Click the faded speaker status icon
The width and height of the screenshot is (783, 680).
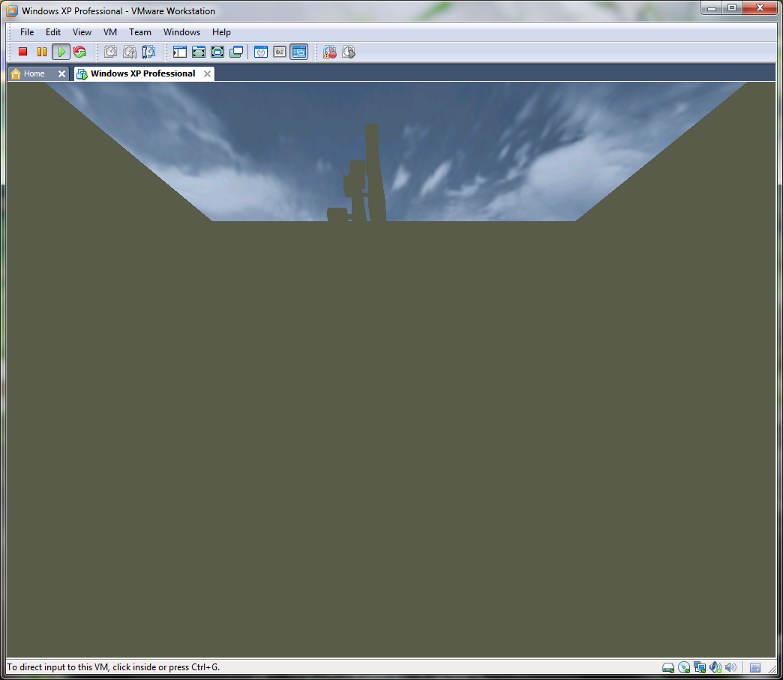[x=731, y=667]
